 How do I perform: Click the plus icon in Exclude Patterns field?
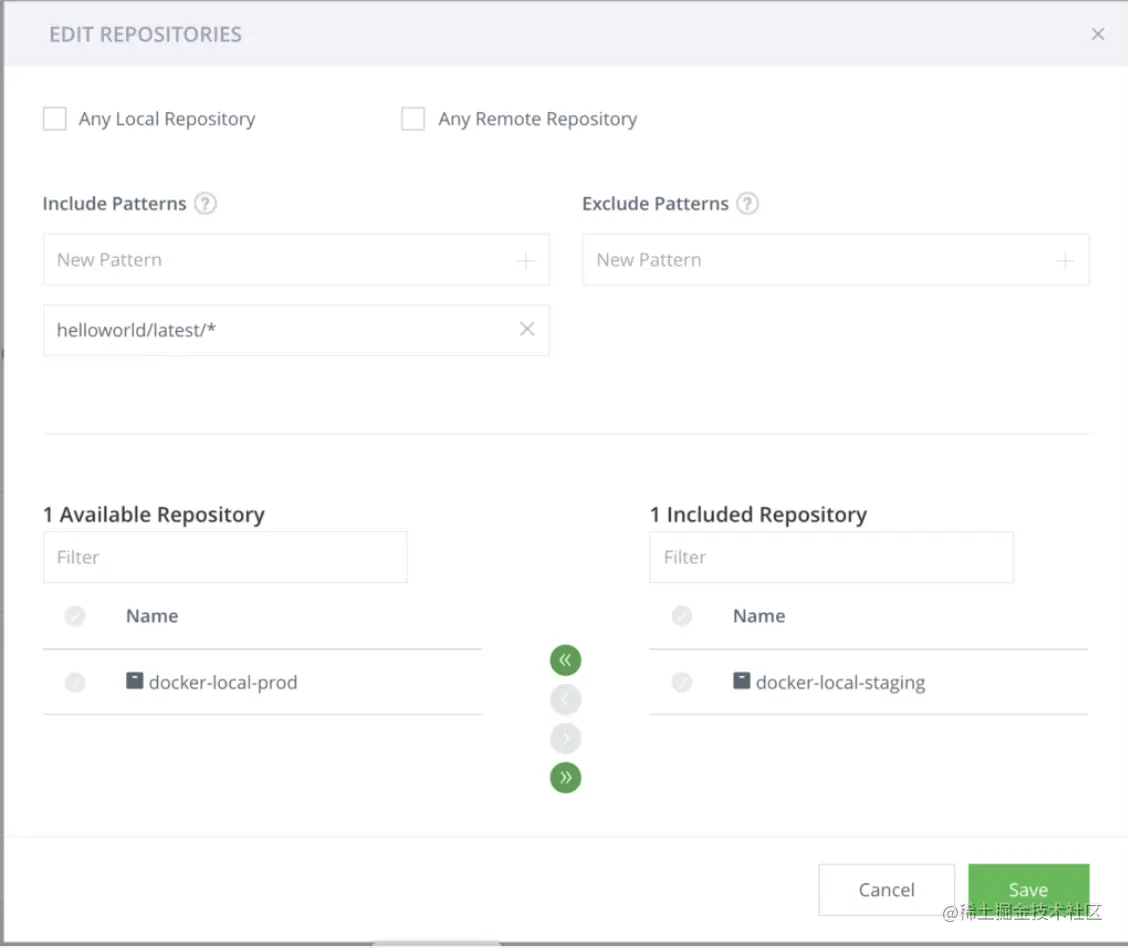click(1065, 261)
